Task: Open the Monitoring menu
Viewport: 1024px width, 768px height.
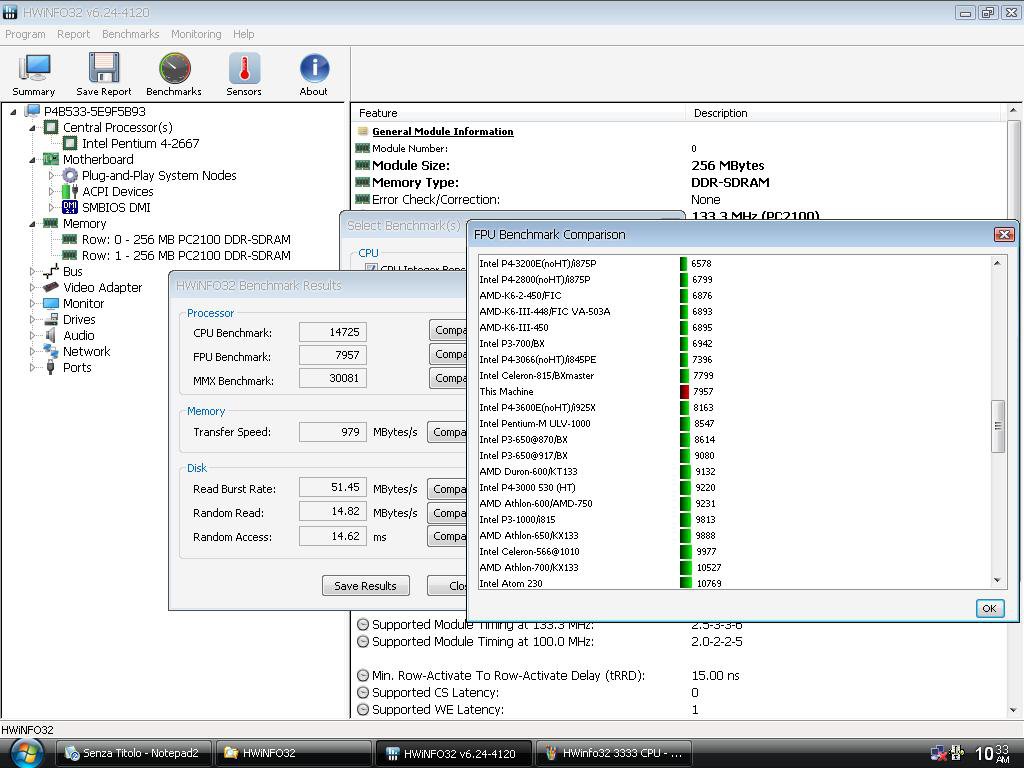Action: click(196, 34)
